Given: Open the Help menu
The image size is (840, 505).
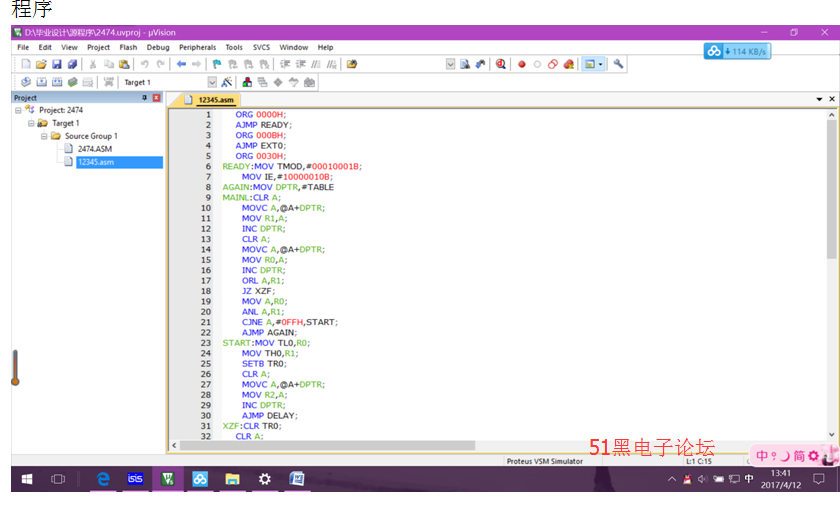Looking at the screenshot, I should coord(325,47).
